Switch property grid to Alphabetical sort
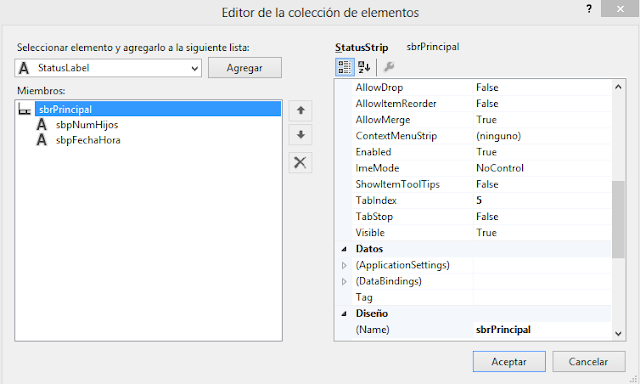Viewport: 640px width, 384px height. (x=364, y=67)
